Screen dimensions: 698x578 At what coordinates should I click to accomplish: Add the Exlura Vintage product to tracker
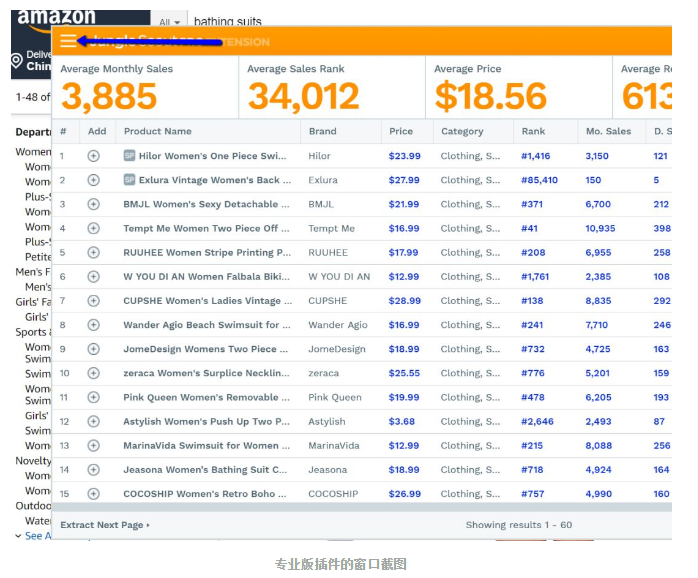tap(93, 180)
